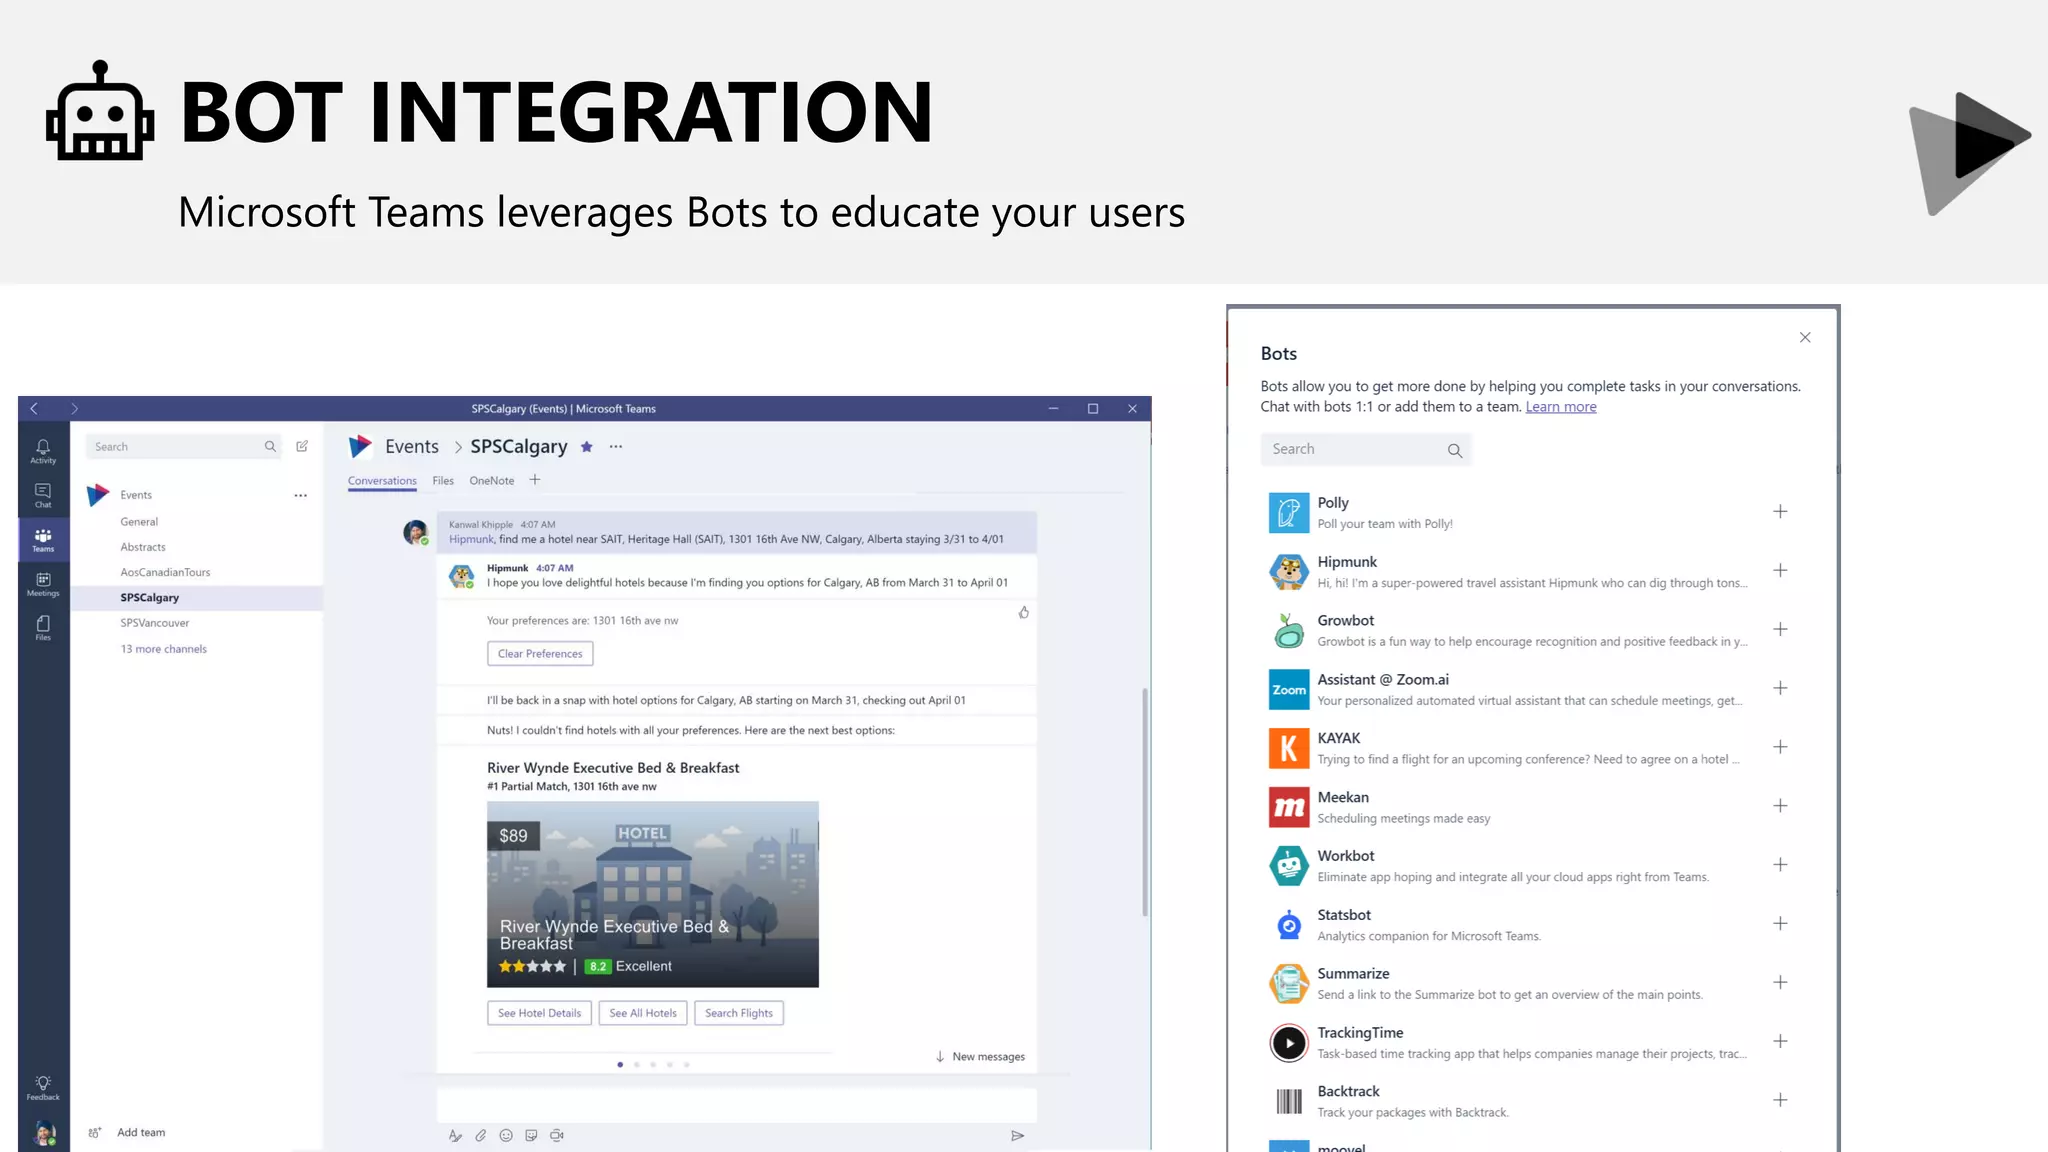Switch to the Conversations tab

point(382,481)
